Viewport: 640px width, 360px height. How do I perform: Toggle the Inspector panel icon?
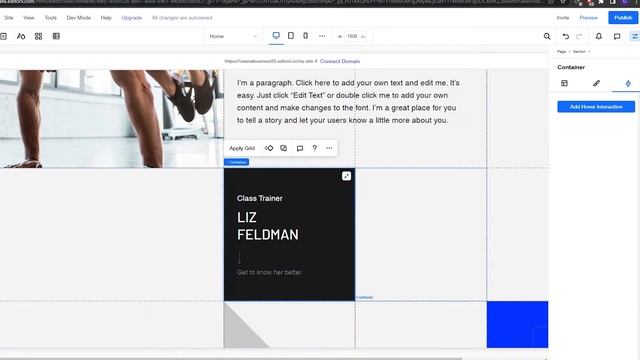click(635, 36)
